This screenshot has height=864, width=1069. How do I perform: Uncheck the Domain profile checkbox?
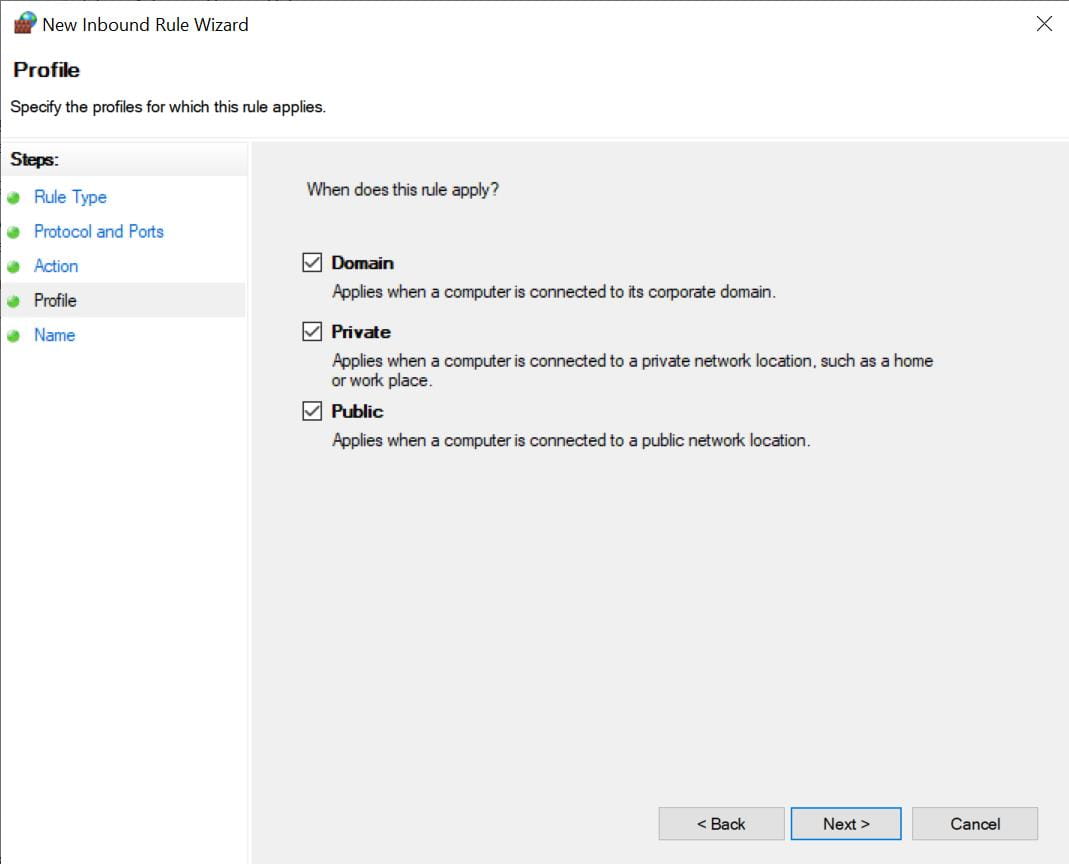click(312, 263)
